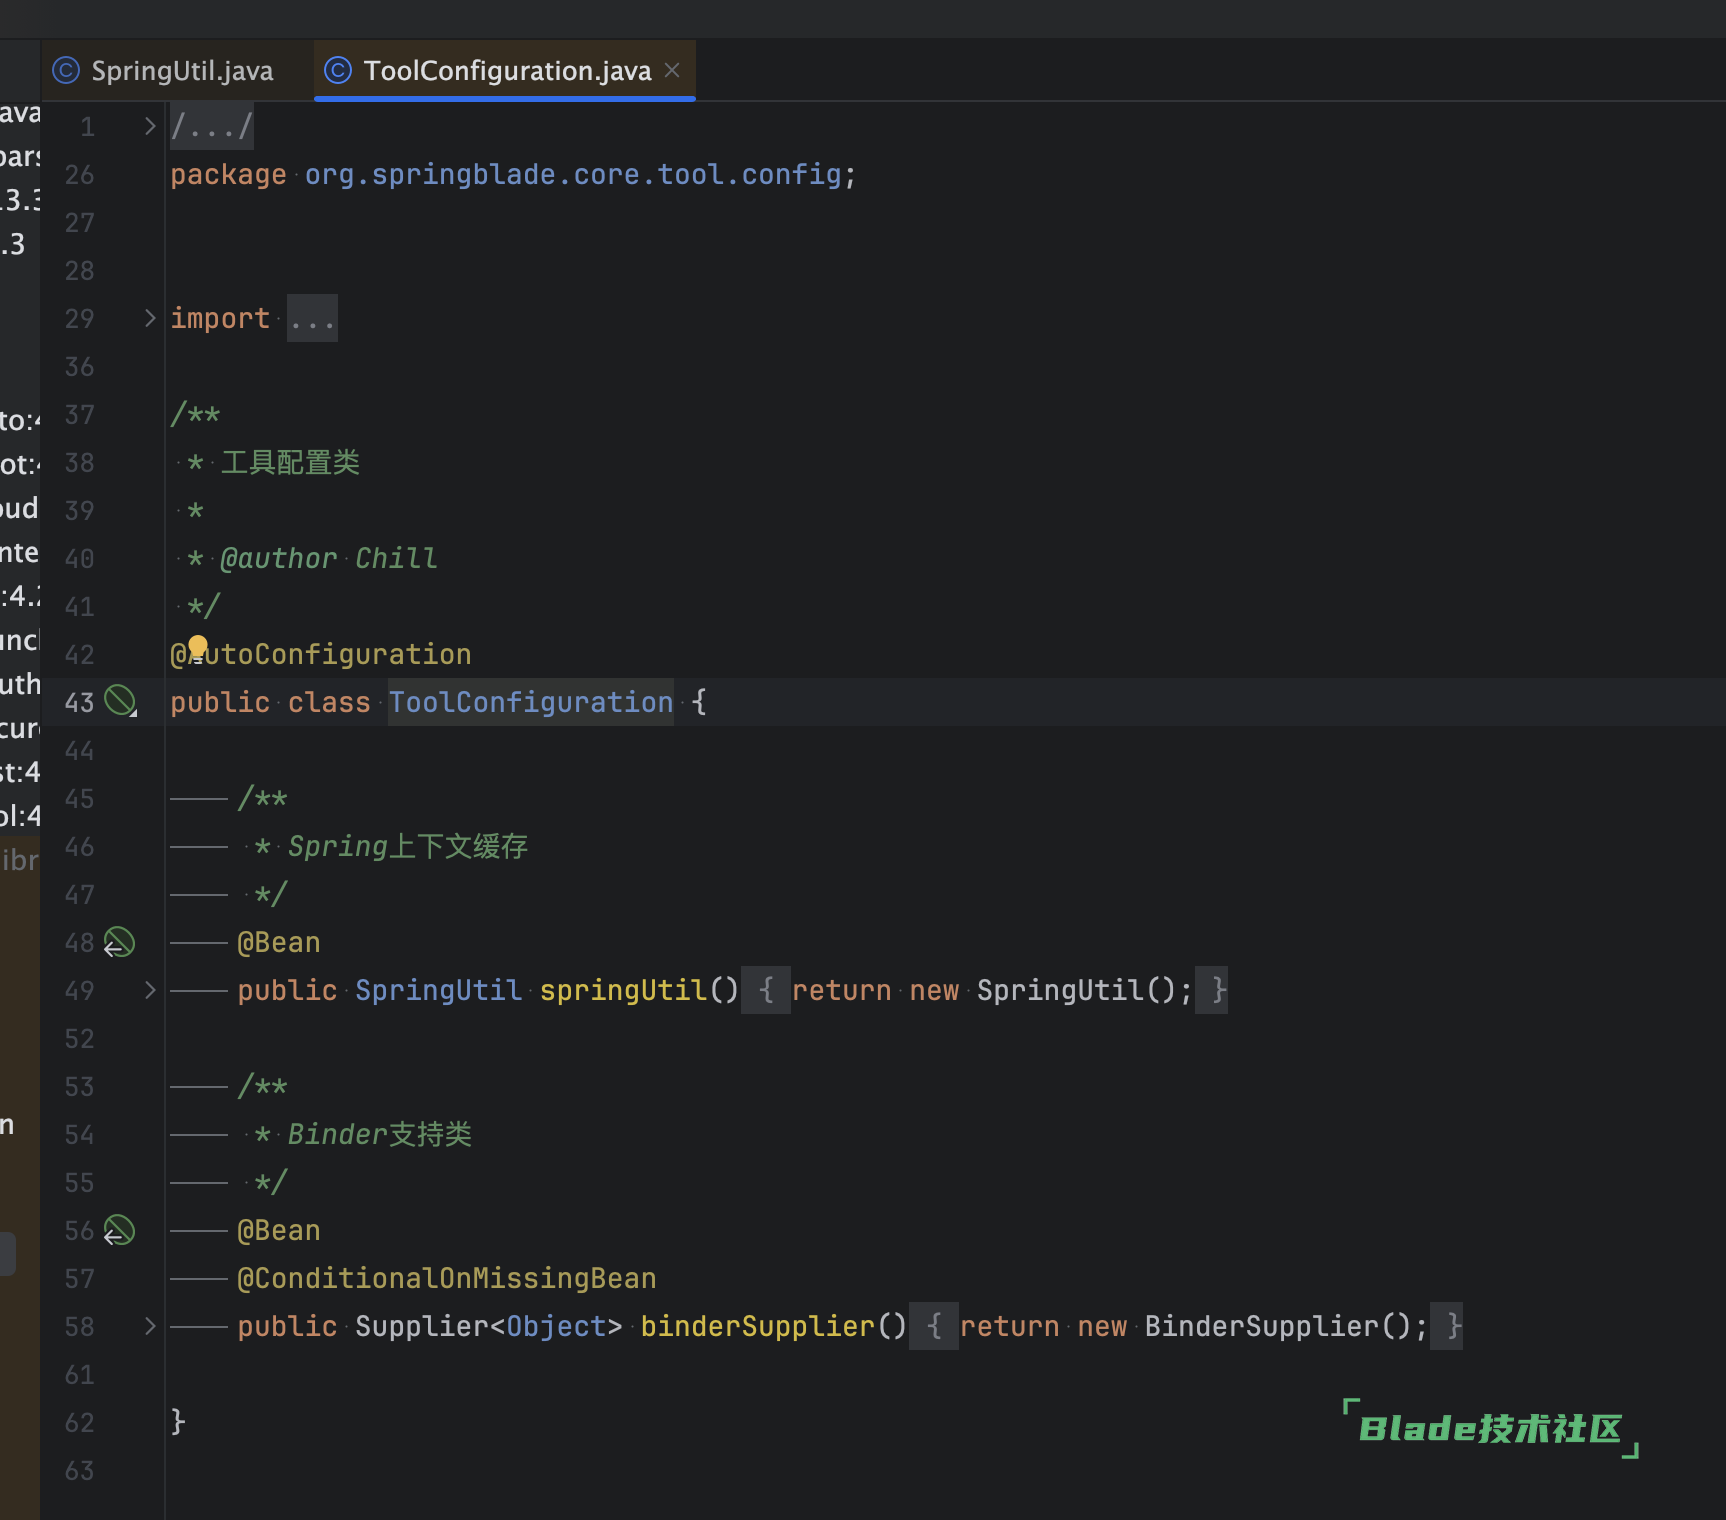This screenshot has height=1520, width=1726.
Task: Expand the folded import block at line 29
Action: tap(150, 318)
